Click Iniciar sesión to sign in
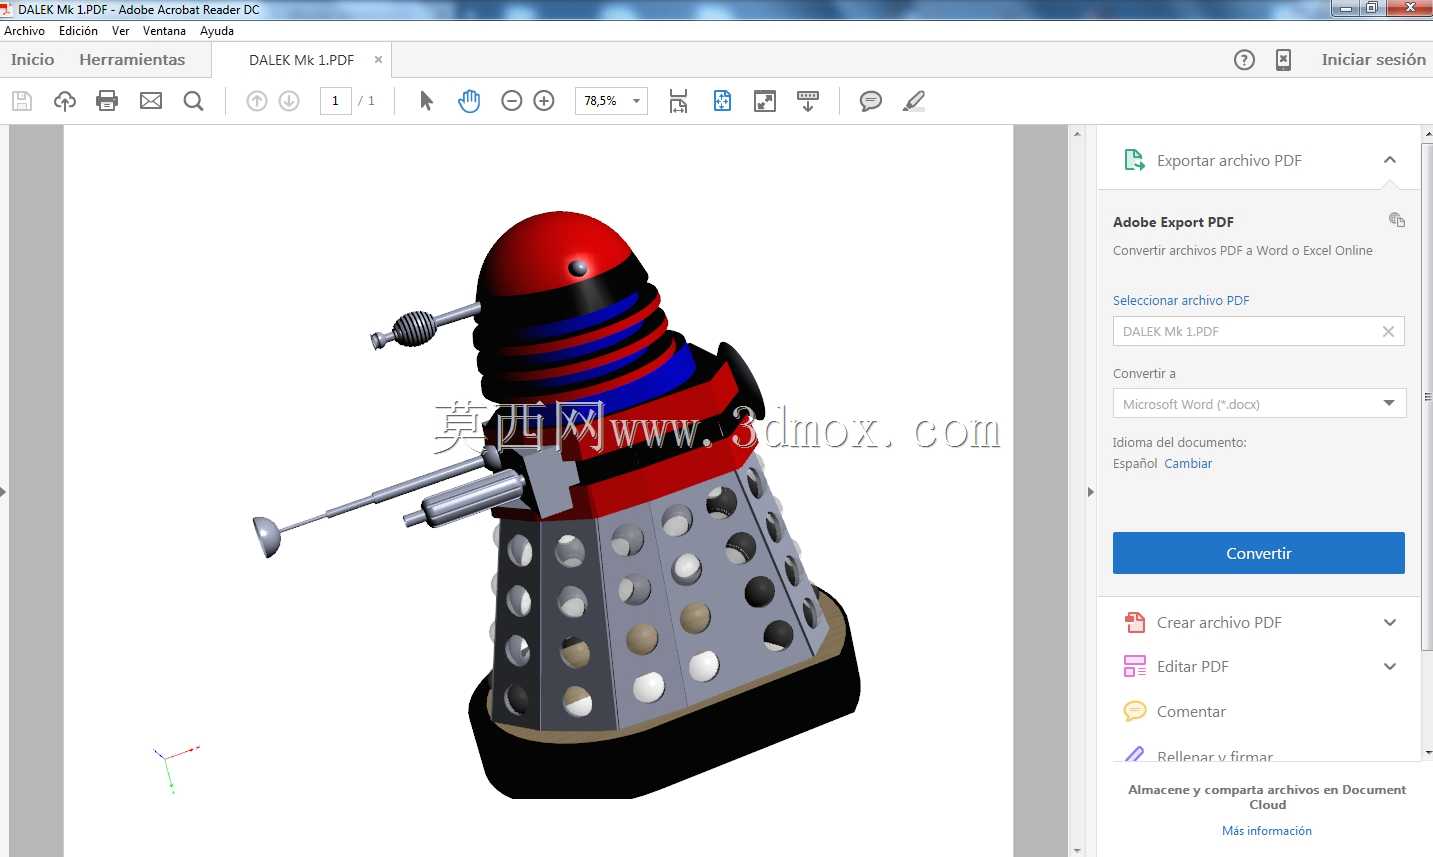The height and width of the screenshot is (857, 1433). point(1374,60)
